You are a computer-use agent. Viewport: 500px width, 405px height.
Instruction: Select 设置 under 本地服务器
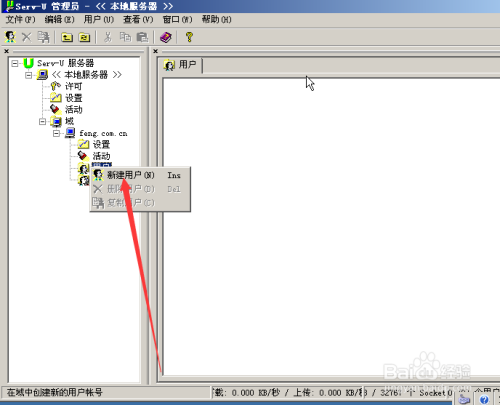coord(74,98)
